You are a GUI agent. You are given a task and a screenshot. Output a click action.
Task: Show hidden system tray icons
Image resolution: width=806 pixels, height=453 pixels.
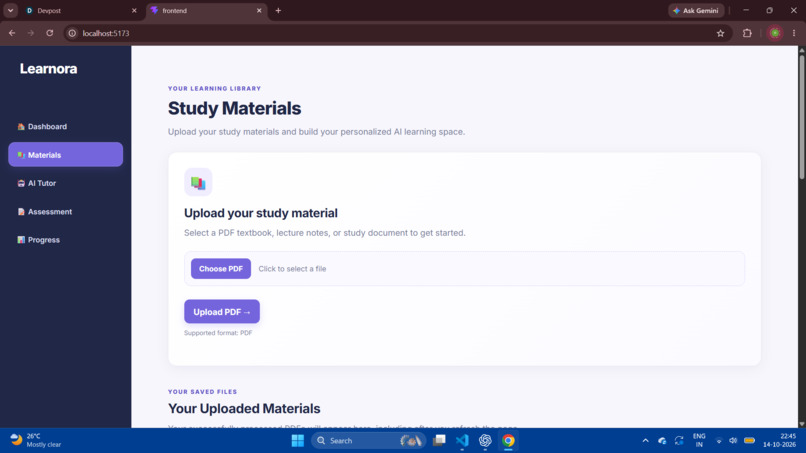point(646,441)
